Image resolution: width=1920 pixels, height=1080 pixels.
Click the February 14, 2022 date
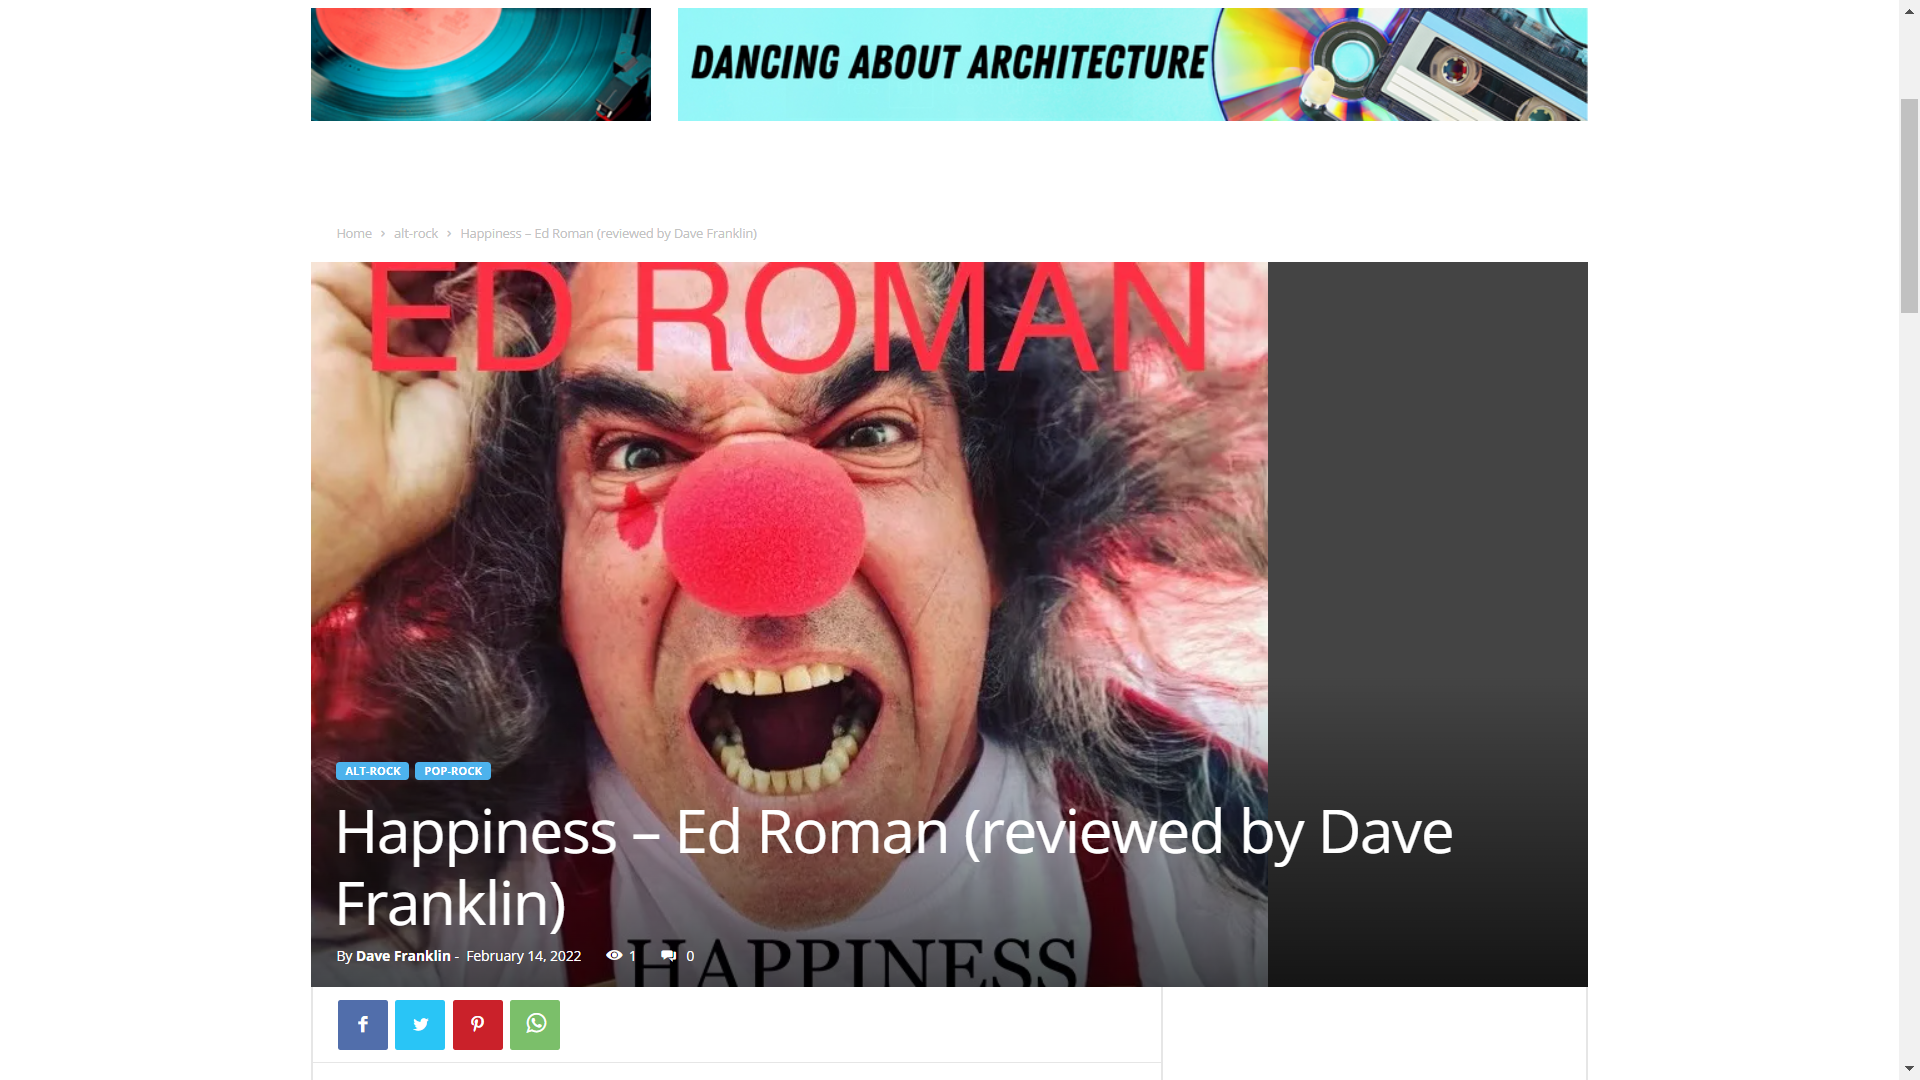tap(523, 956)
